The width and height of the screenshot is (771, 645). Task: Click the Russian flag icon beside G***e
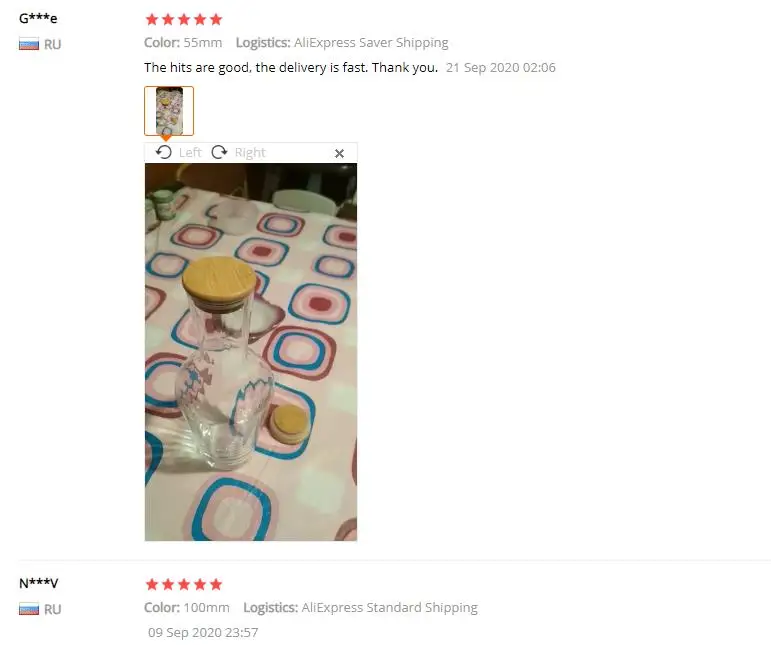29,44
